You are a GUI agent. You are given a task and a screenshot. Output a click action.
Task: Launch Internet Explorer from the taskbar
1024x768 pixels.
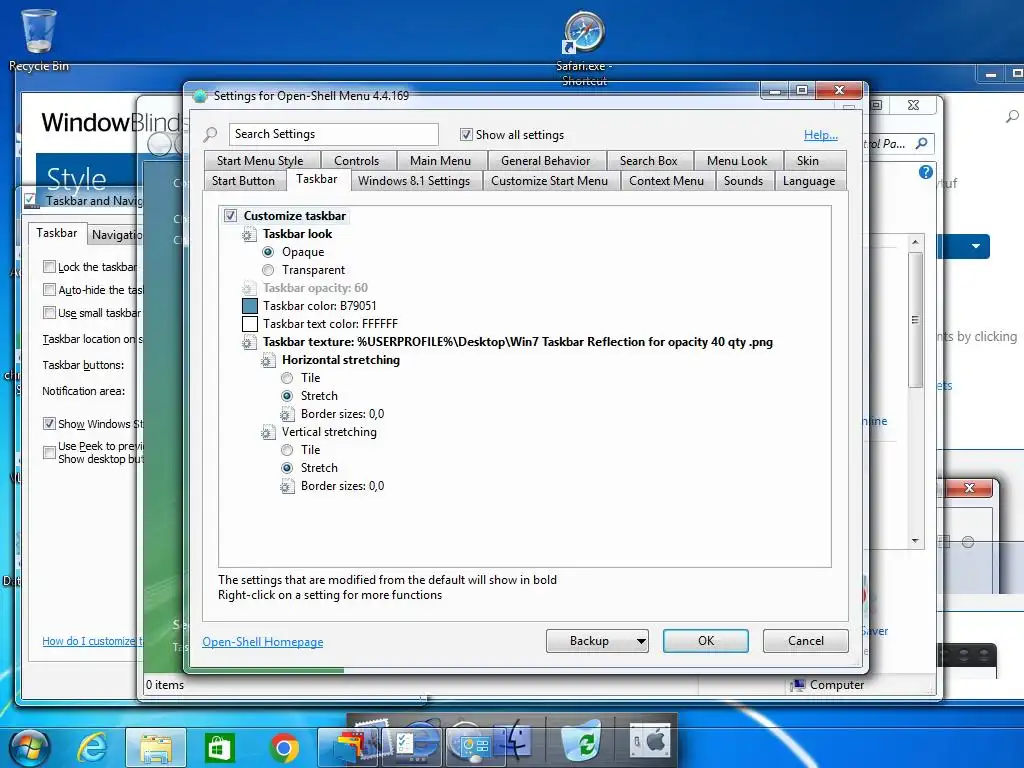[92, 747]
